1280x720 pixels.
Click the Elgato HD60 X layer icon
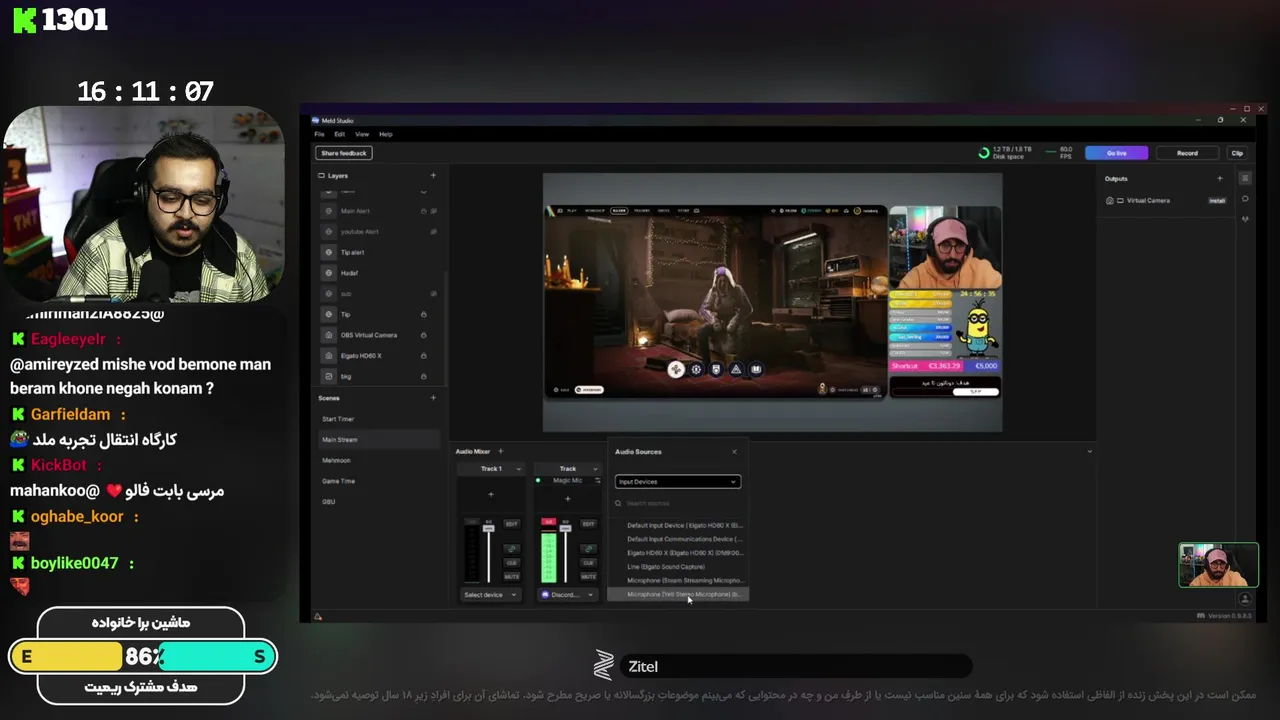click(x=328, y=355)
